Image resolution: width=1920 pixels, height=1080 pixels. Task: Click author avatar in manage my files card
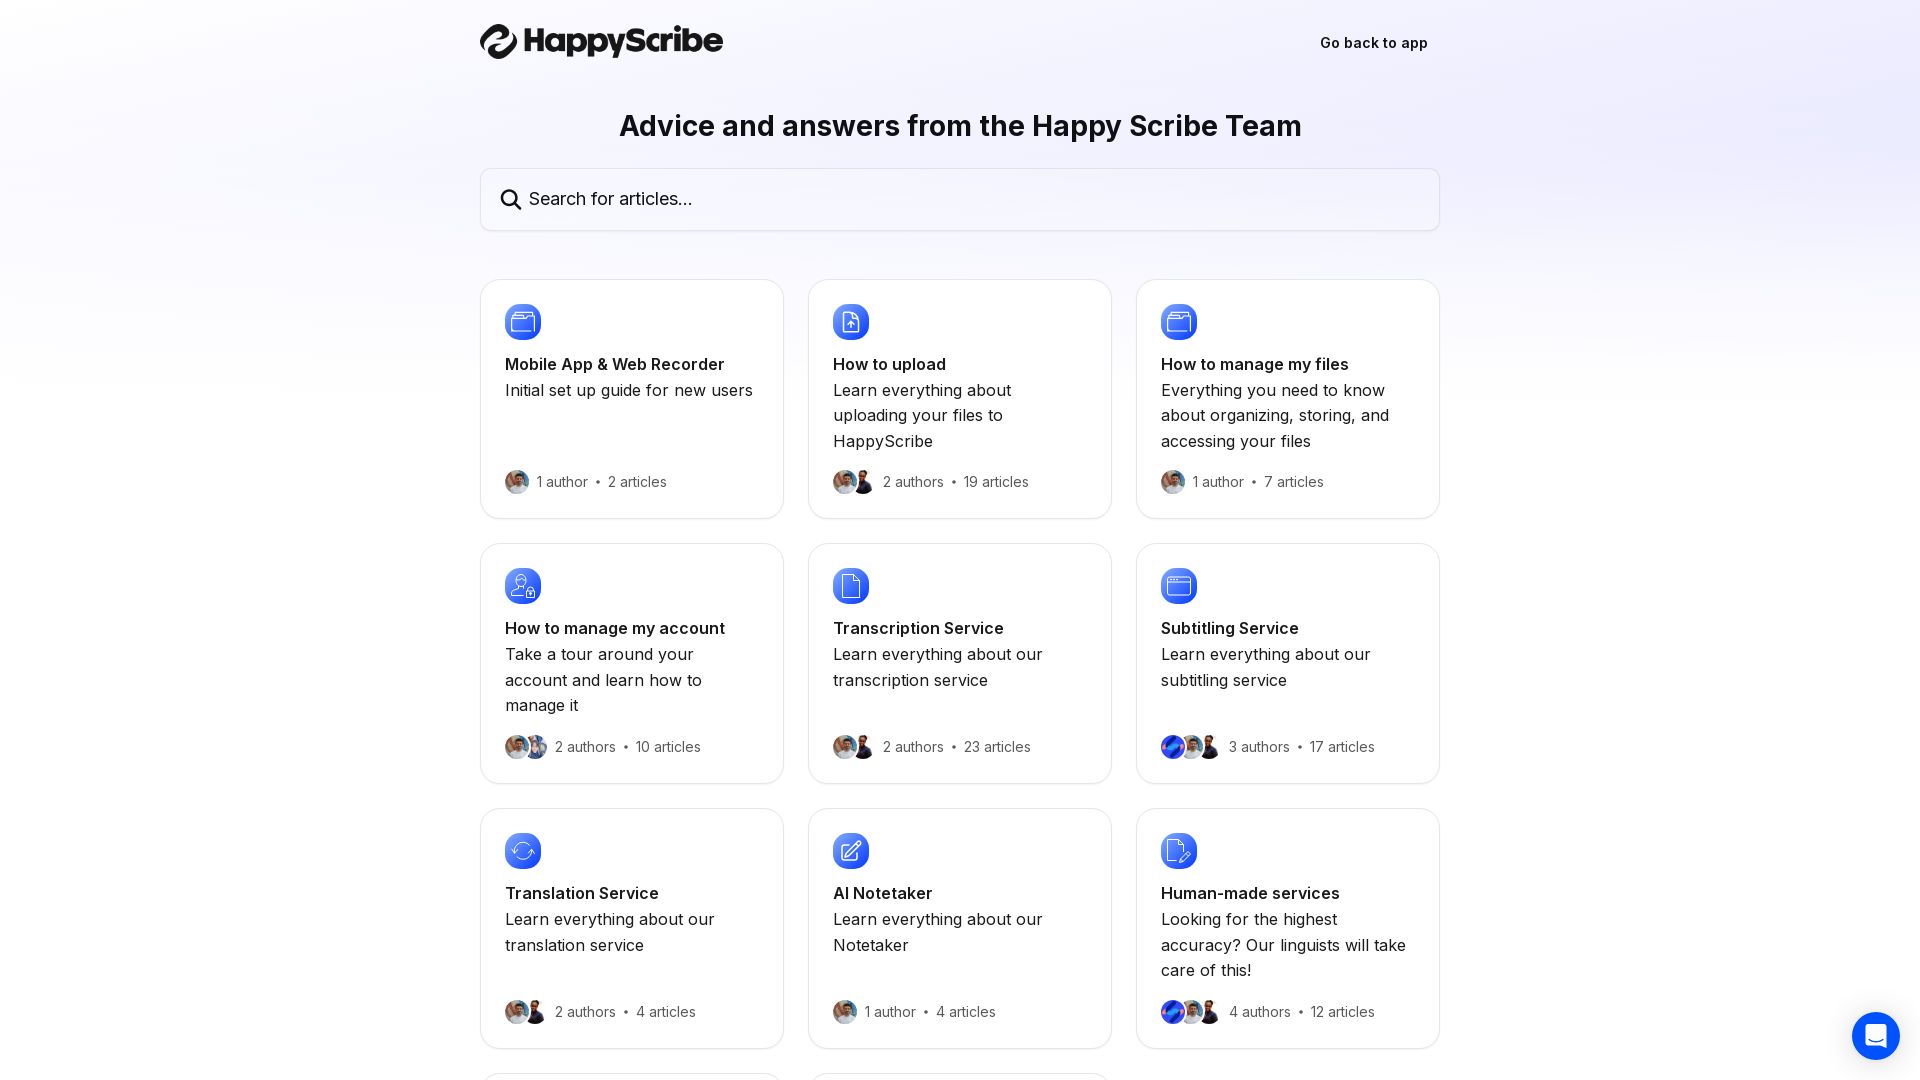point(1173,482)
